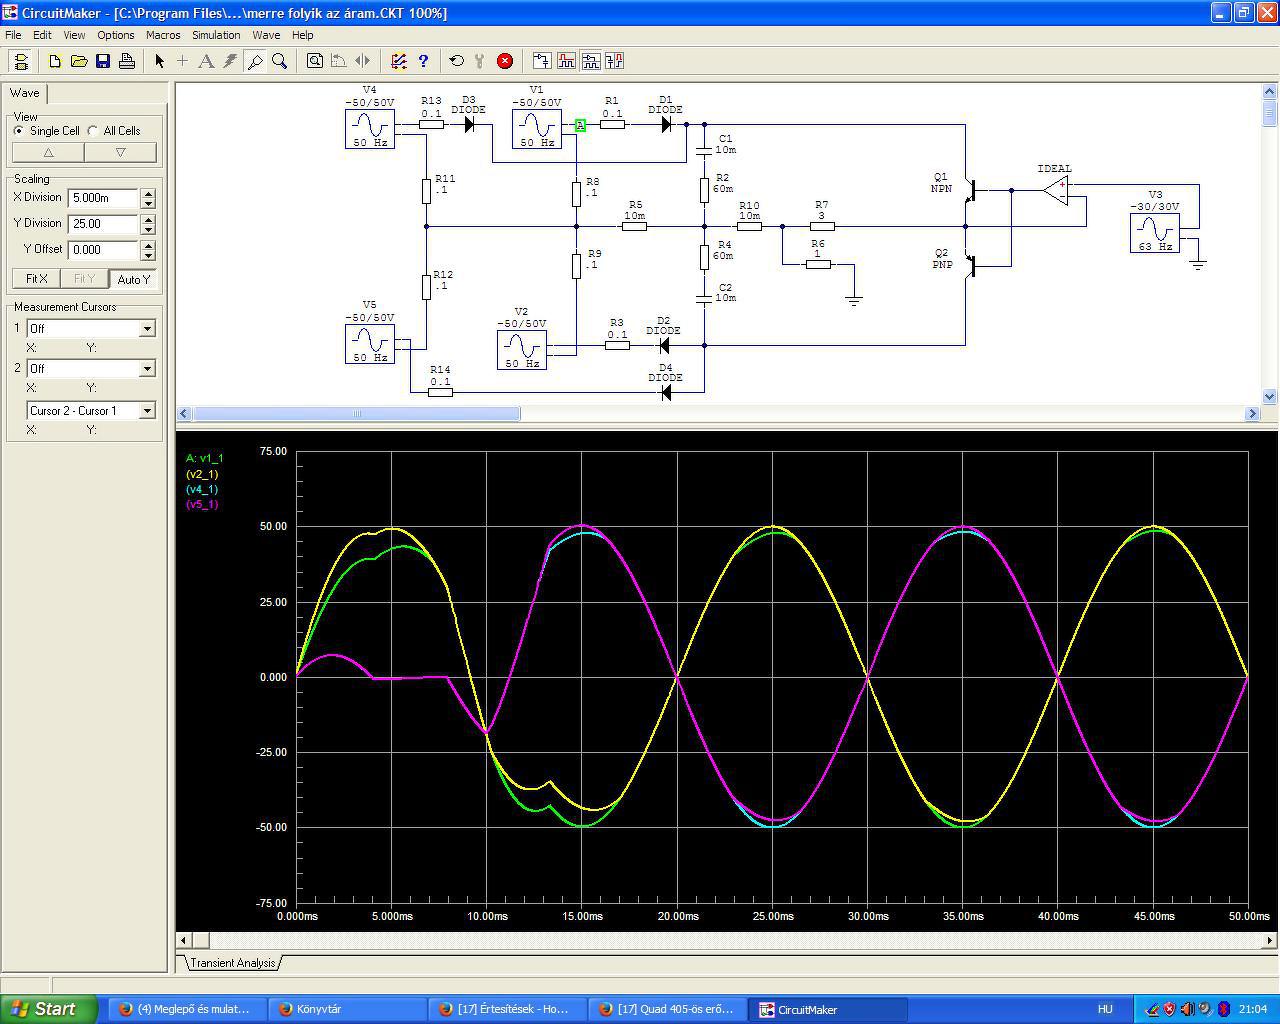Click the Windows Start button

pos(48,1009)
